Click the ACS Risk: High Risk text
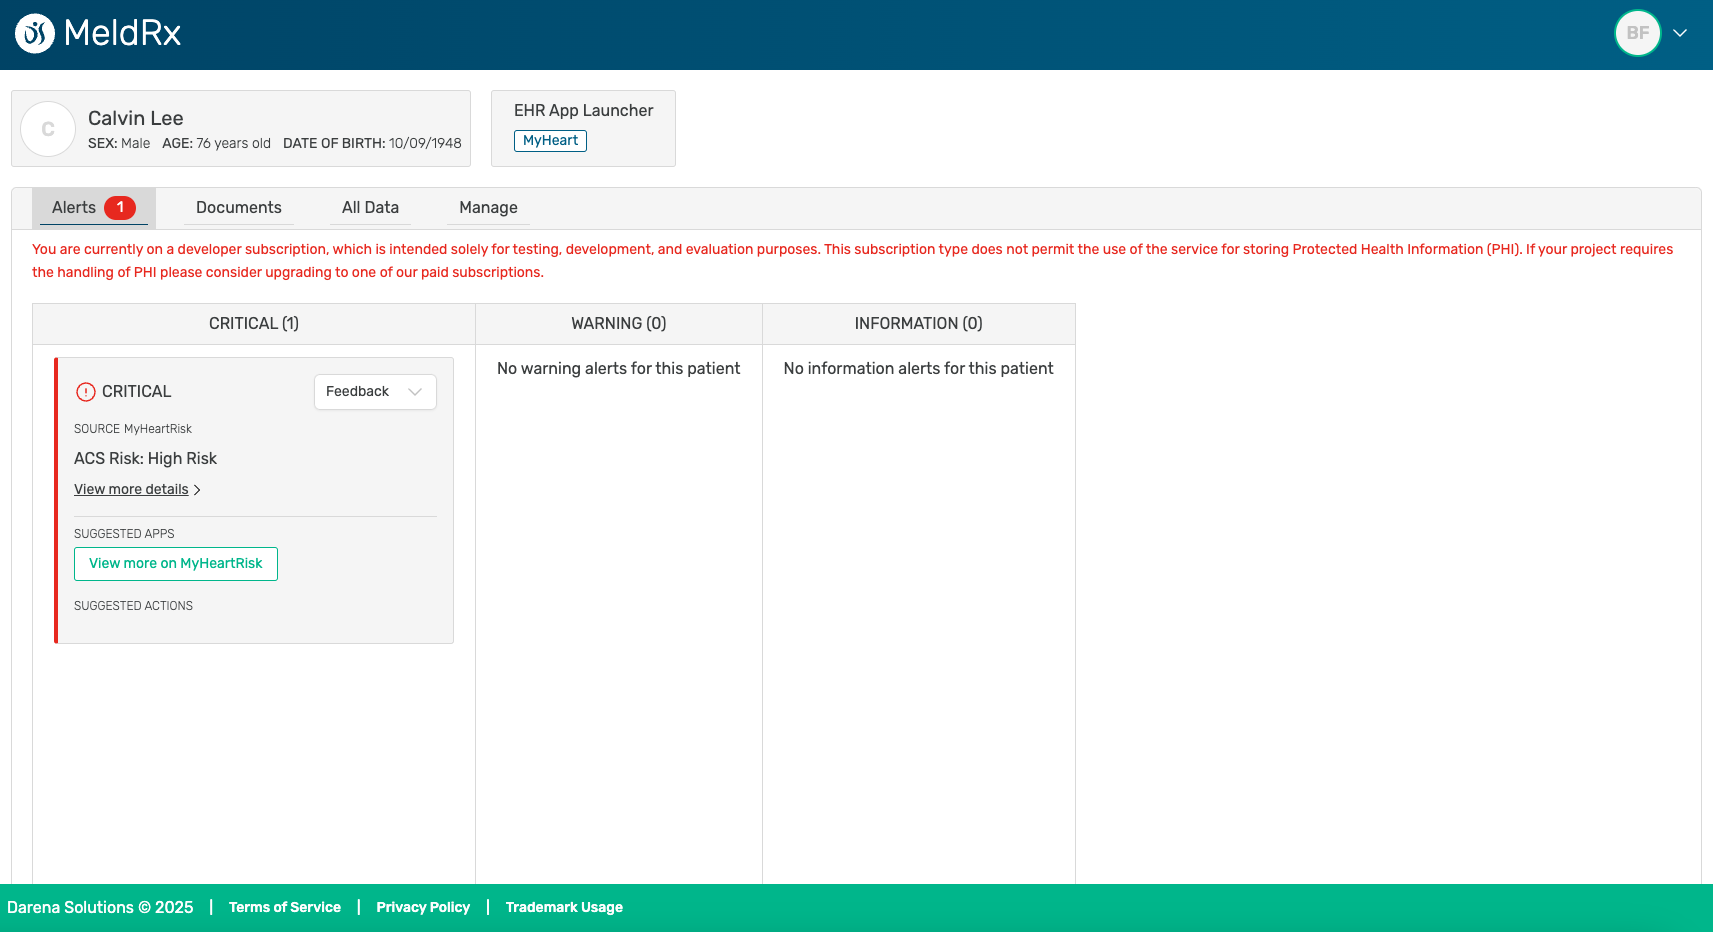Screen dimensions: 1713x932 coord(145,458)
